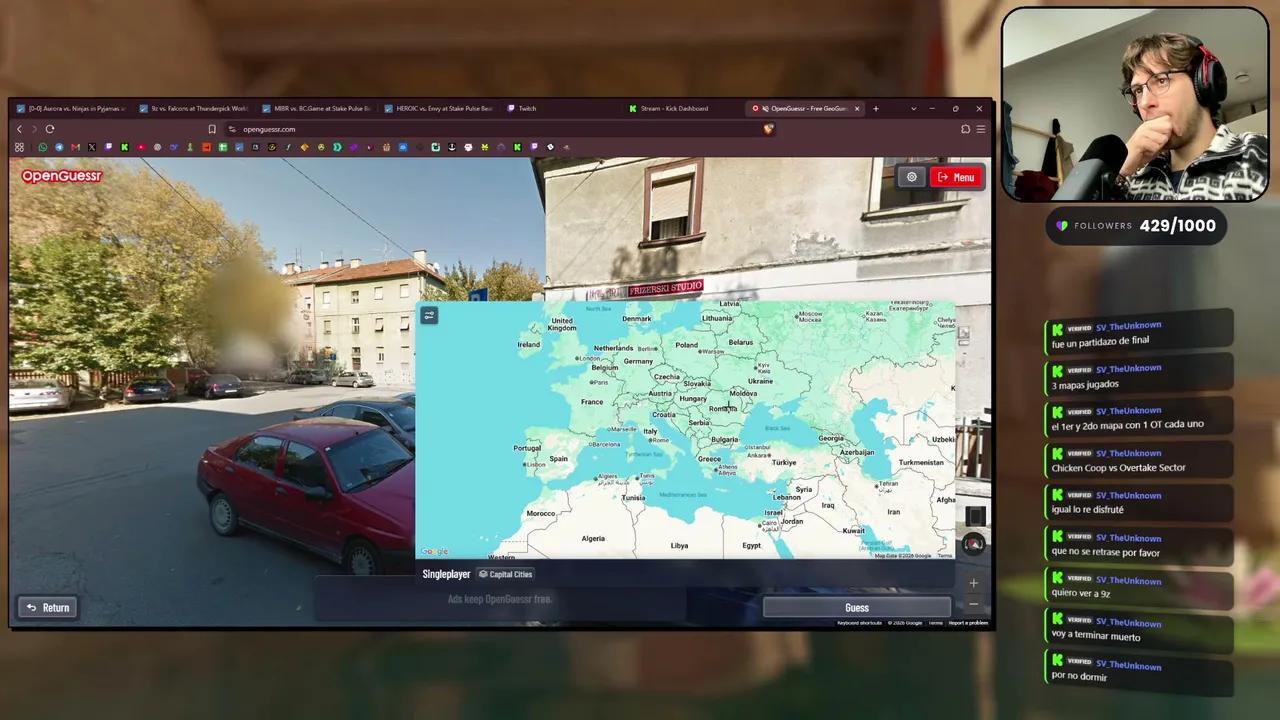This screenshot has height=720, width=1280.
Task: Reload the openguessr.com page
Action: 50,129
